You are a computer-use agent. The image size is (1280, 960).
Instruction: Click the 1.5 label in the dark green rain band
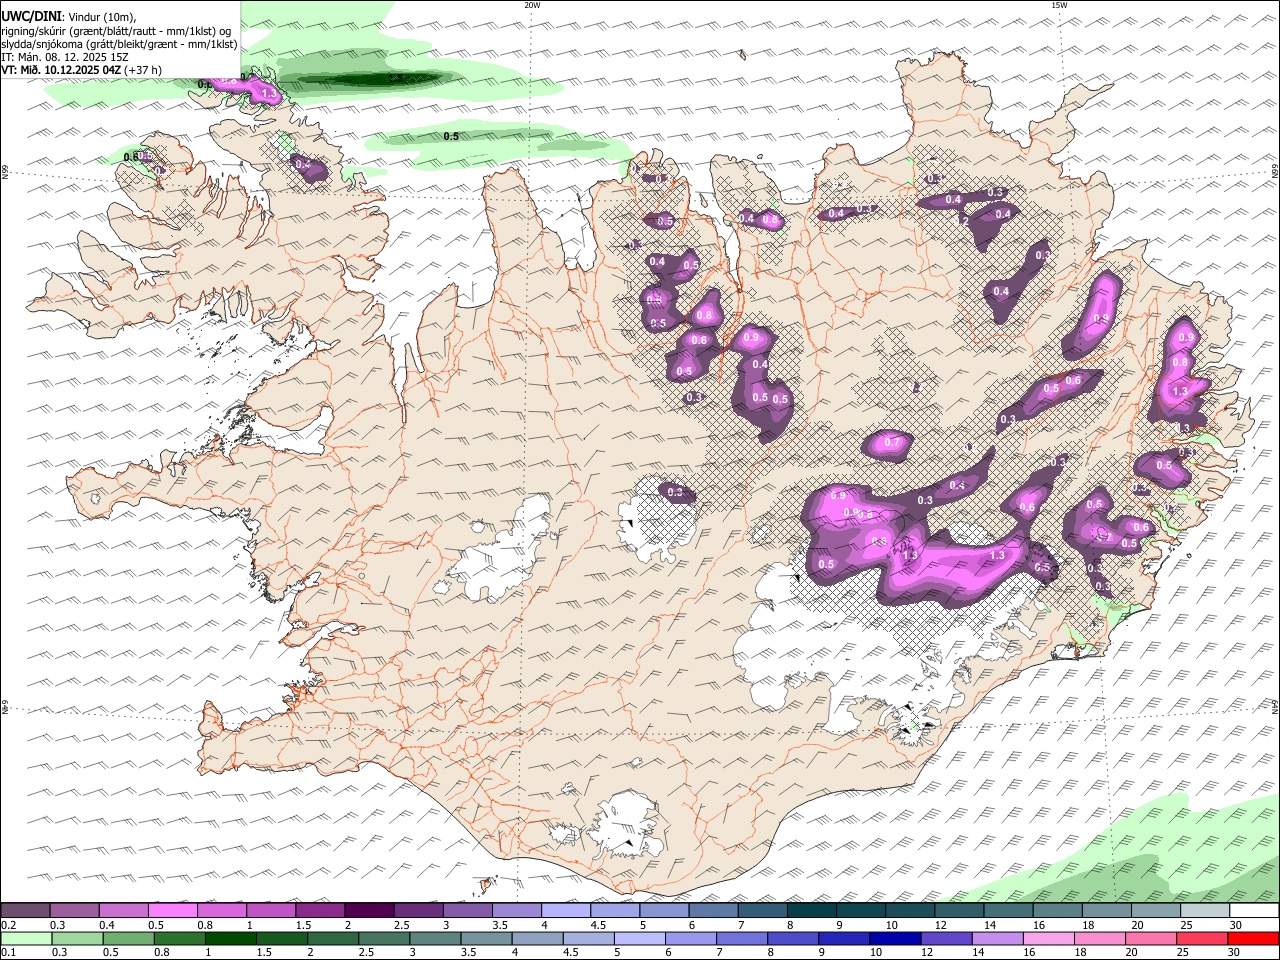pos(397,77)
